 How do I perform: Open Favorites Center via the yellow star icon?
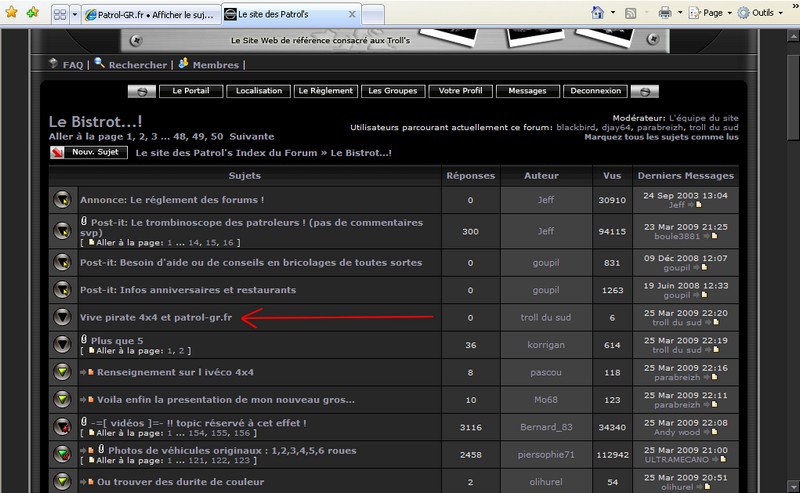click(x=11, y=12)
